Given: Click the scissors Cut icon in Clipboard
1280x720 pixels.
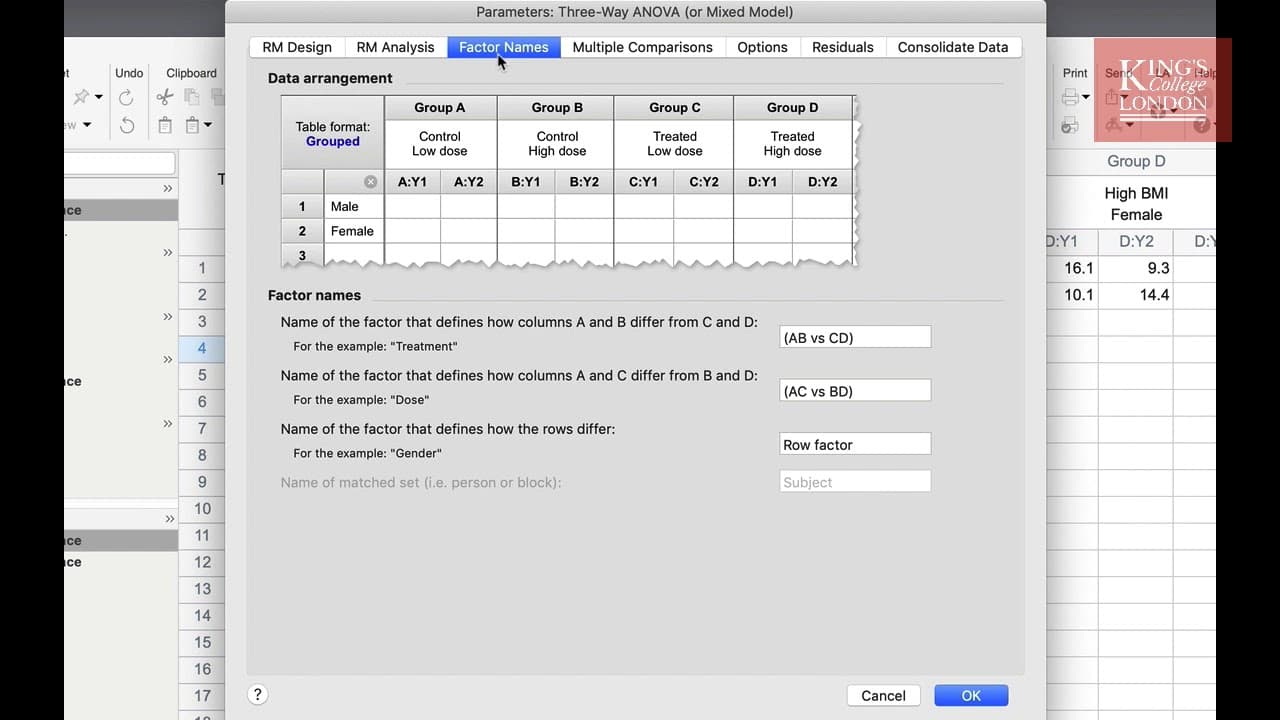Looking at the screenshot, I should point(165,97).
